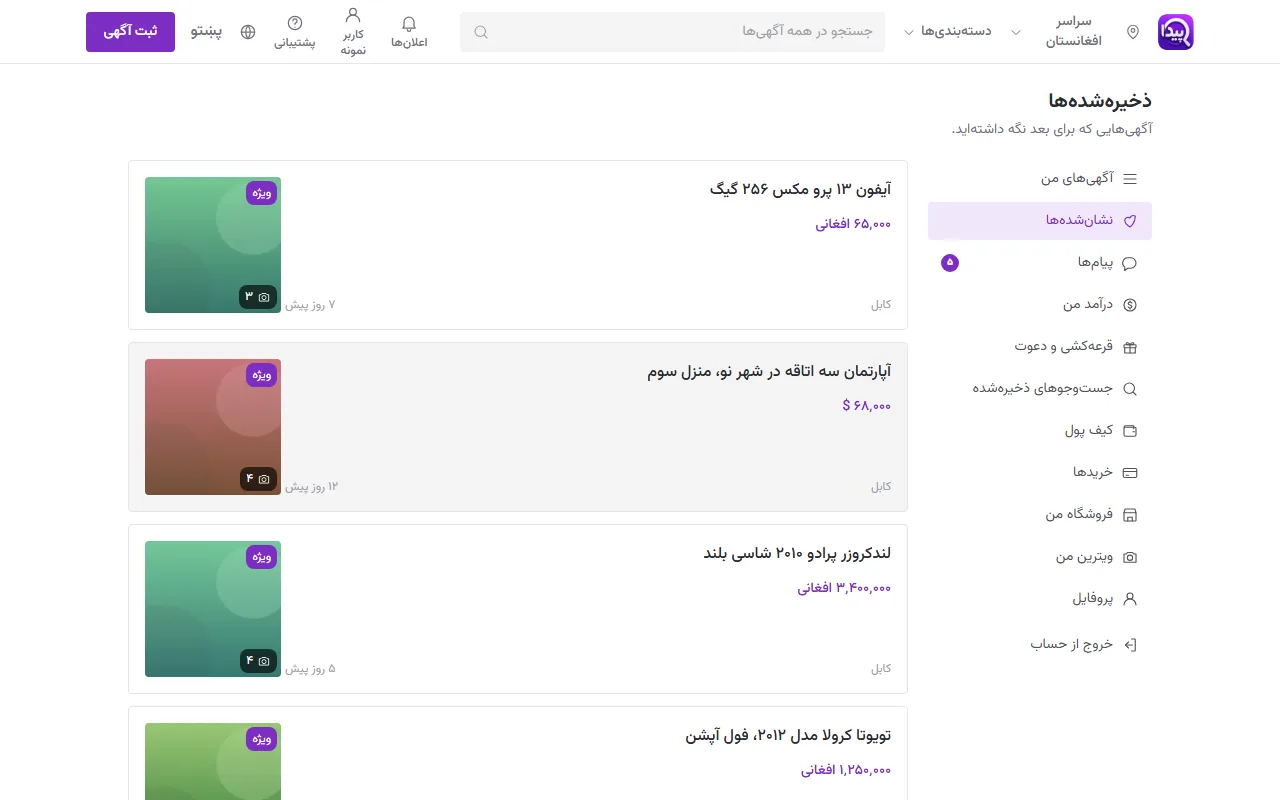Click the globe language icon
The width and height of the screenshot is (1280, 800).
pos(248,32)
